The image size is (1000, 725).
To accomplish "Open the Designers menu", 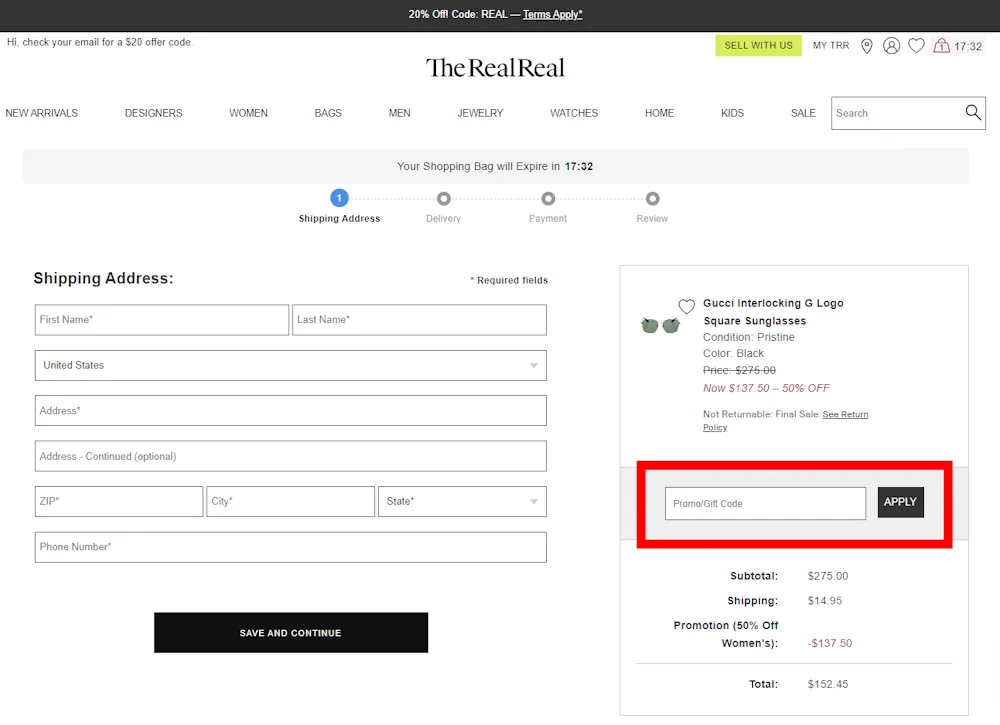I will (153, 113).
